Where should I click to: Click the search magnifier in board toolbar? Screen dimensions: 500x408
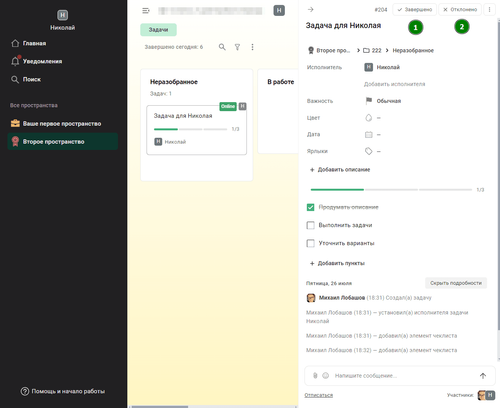222,47
